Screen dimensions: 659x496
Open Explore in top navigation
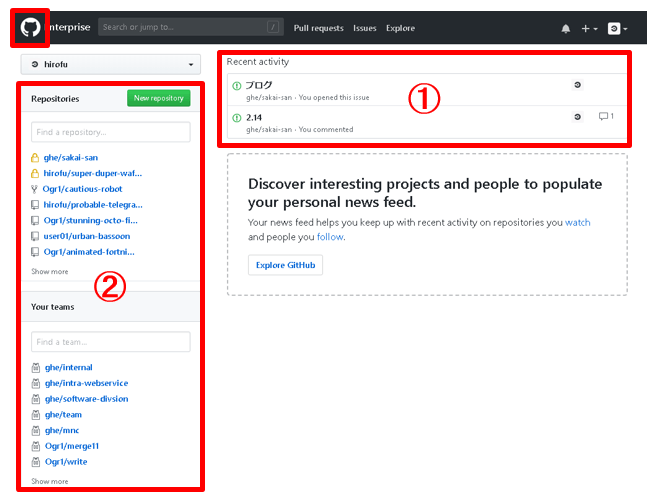(x=400, y=28)
